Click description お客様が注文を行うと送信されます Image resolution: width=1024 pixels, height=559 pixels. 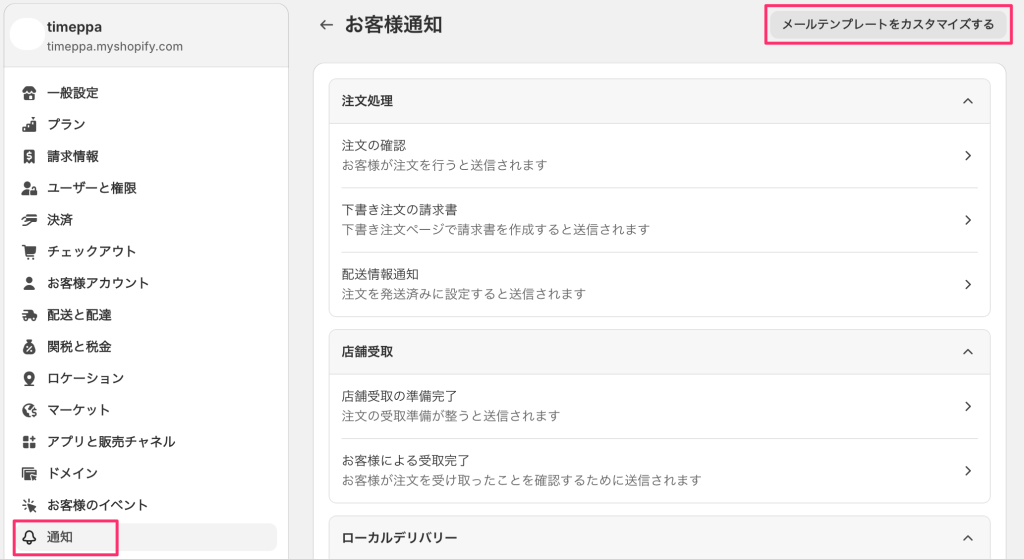click(444, 165)
